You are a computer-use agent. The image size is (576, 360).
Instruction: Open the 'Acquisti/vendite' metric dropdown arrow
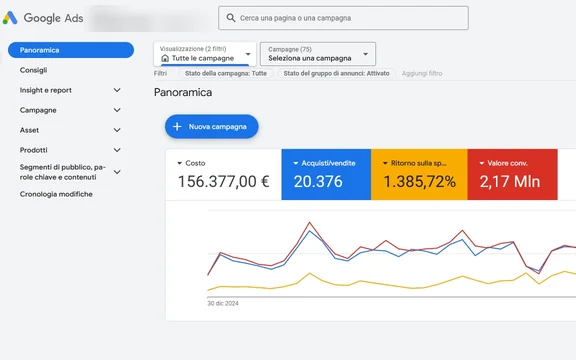tap(296, 163)
